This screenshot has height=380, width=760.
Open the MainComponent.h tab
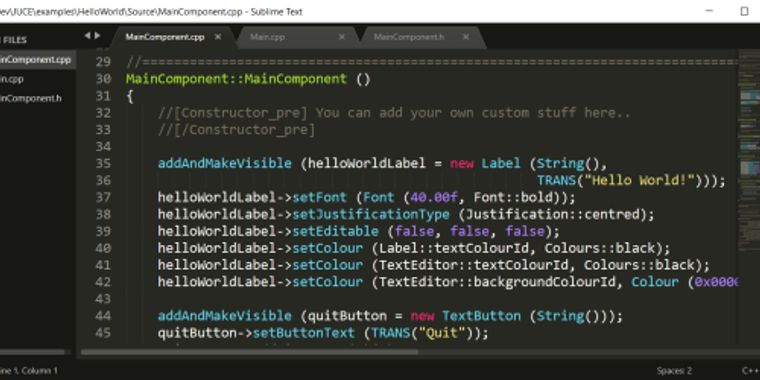click(409, 37)
